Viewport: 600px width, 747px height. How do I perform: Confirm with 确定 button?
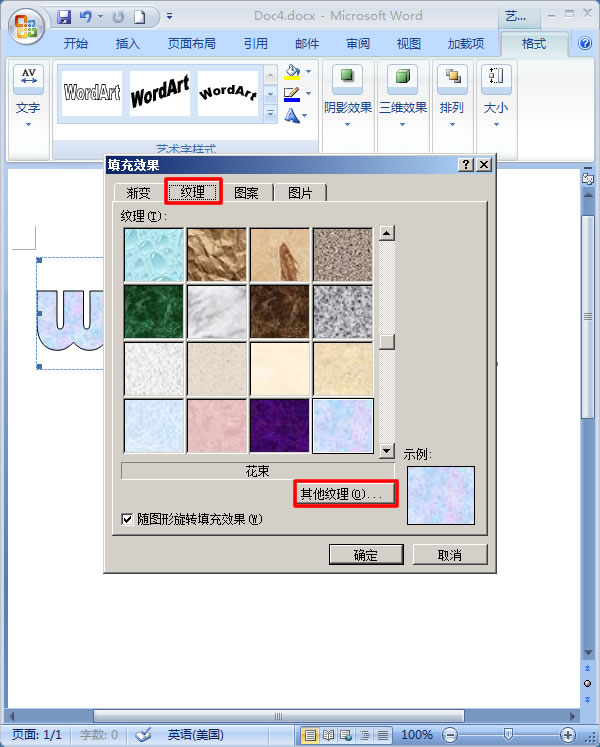click(x=366, y=555)
